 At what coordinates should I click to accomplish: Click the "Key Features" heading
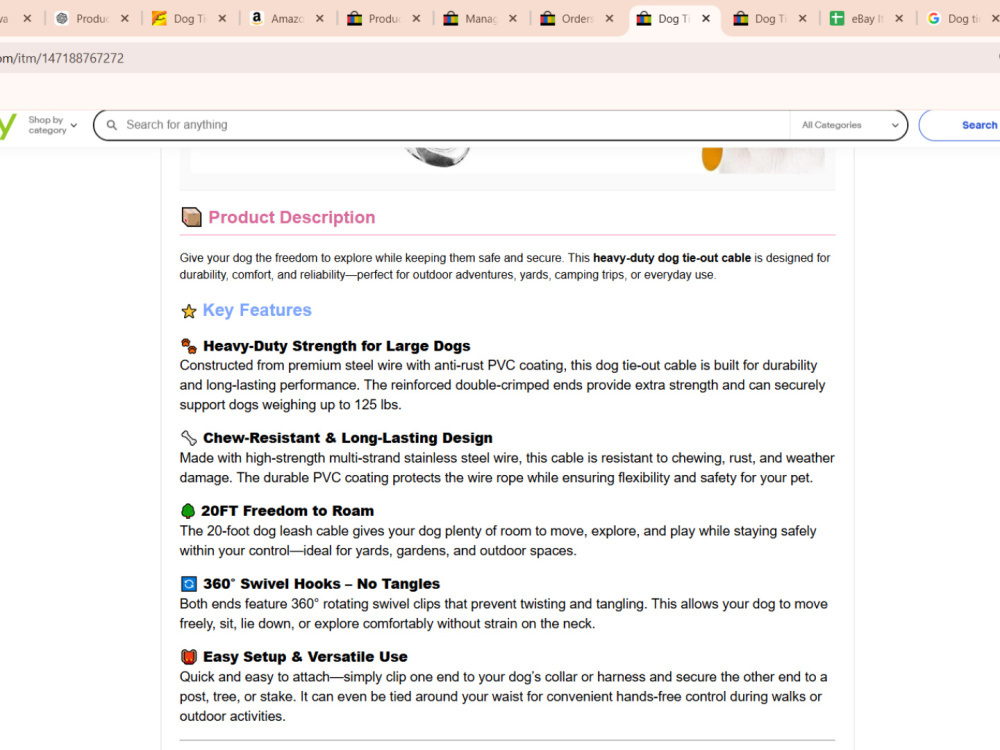(x=257, y=310)
